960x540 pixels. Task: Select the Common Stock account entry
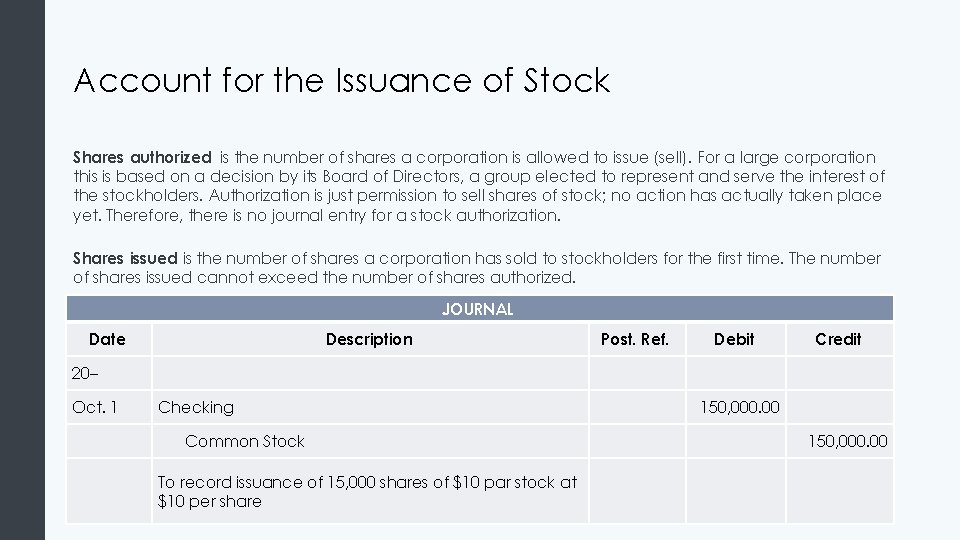coord(245,441)
